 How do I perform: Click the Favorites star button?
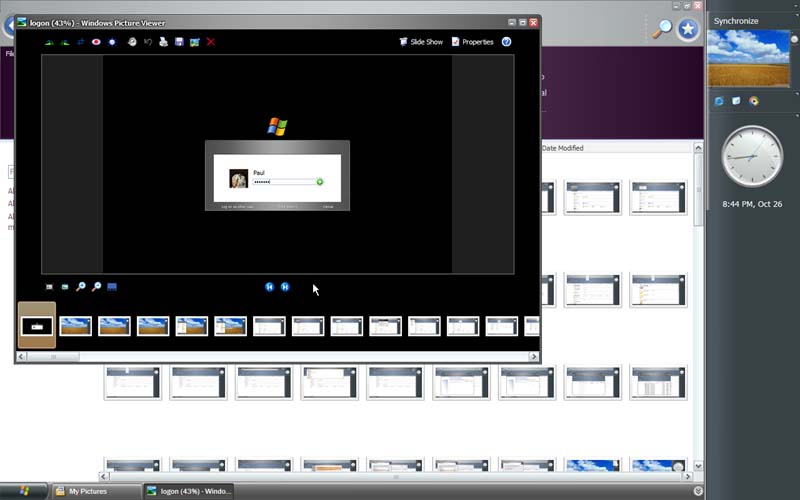click(x=688, y=29)
